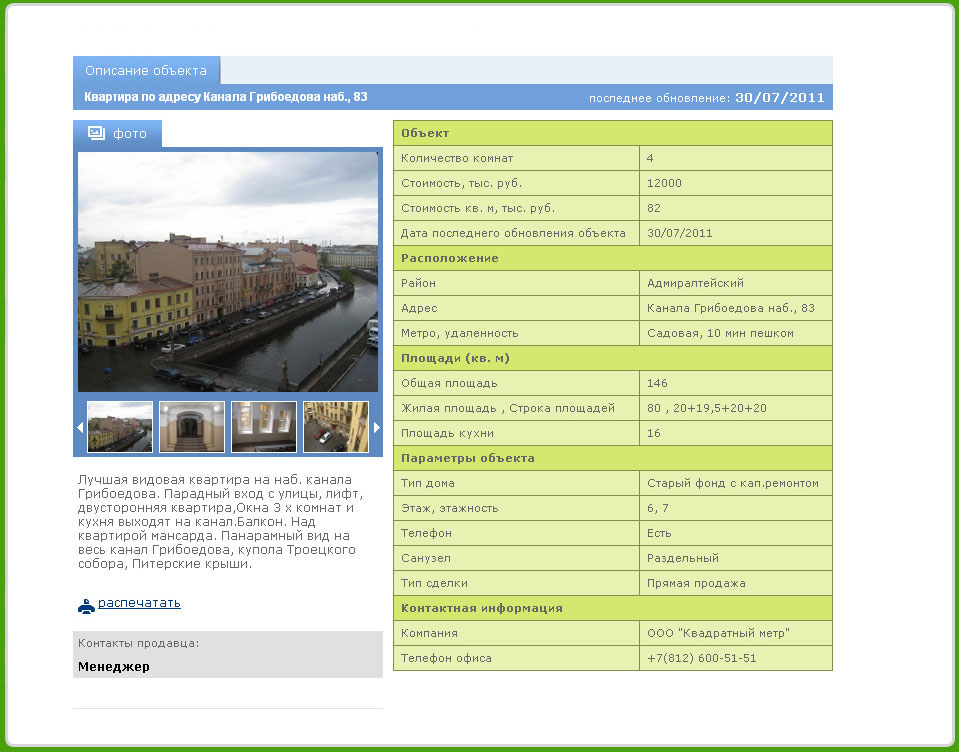Select the canal view thumbnail
Viewport: 959px width, 752px height.
click(120, 427)
